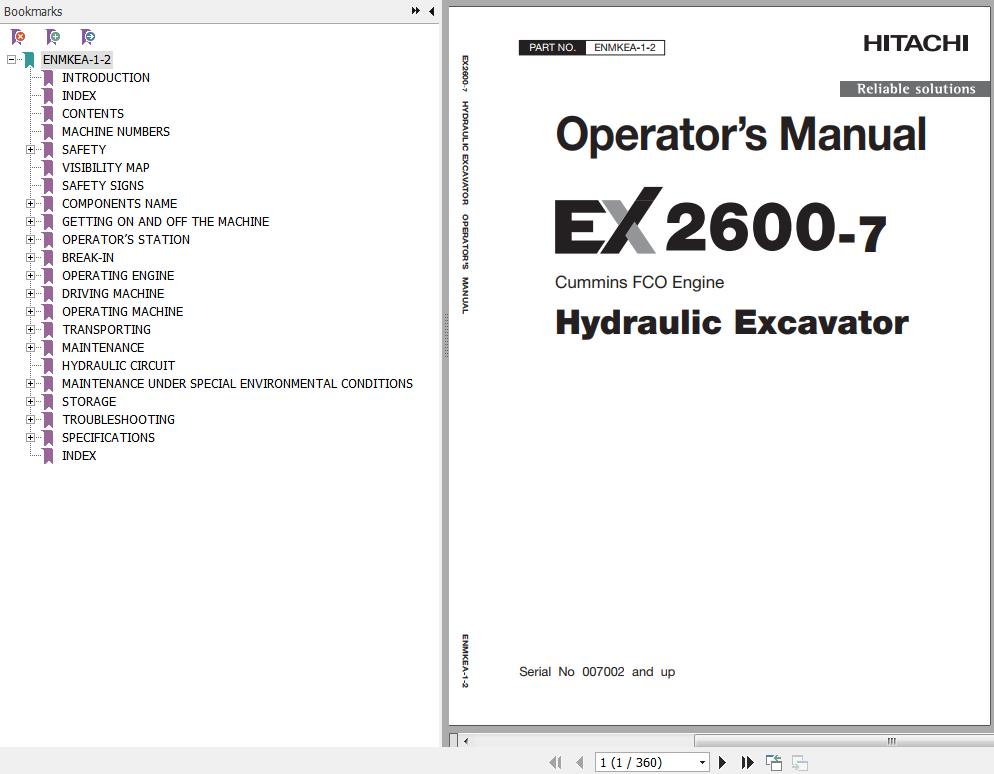This screenshot has height=774, width=994.
Task: Expand the STORAGE bookmark
Action: pos(30,402)
